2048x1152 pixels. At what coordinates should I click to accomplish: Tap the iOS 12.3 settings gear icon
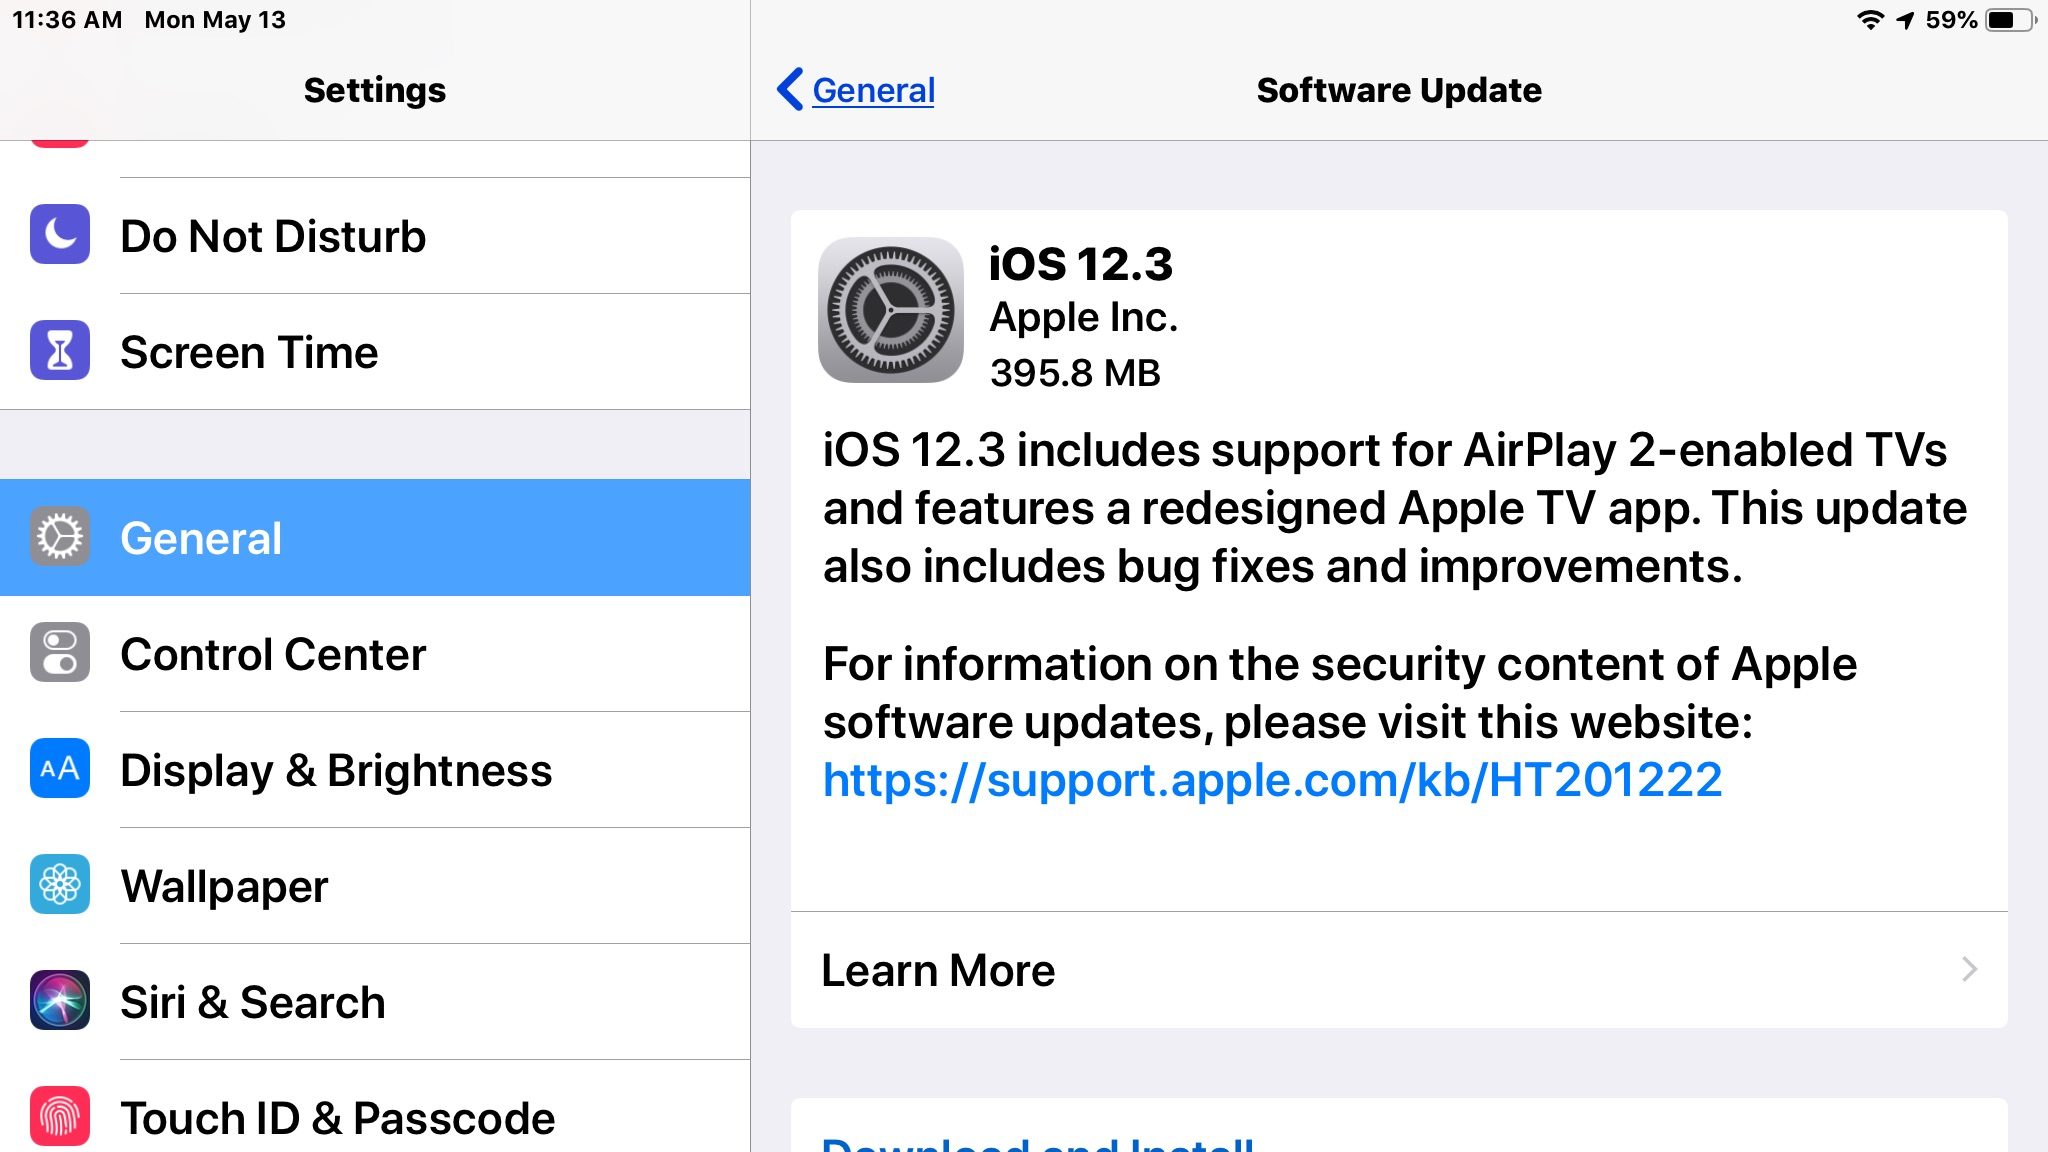coord(890,311)
